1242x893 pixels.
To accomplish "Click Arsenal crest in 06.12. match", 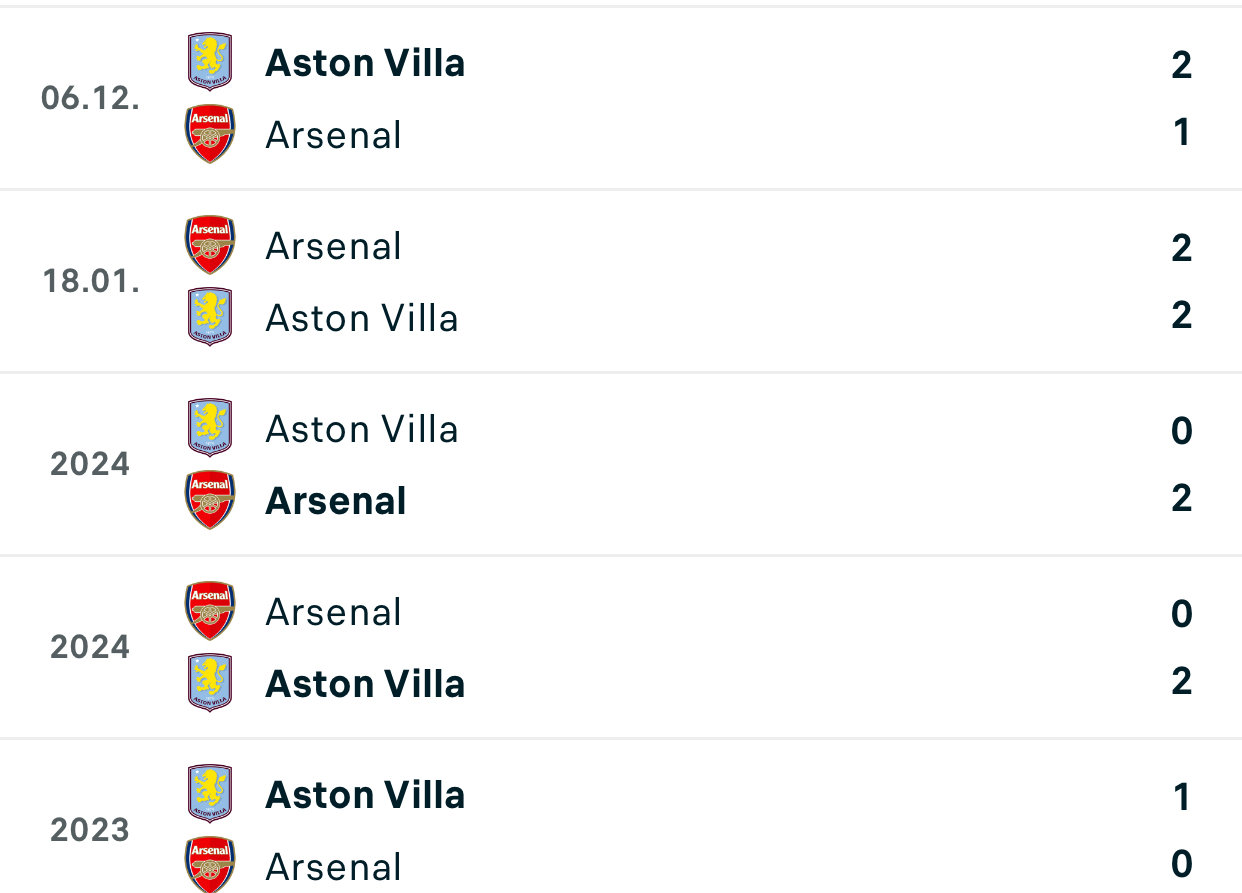I will [x=210, y=134].
